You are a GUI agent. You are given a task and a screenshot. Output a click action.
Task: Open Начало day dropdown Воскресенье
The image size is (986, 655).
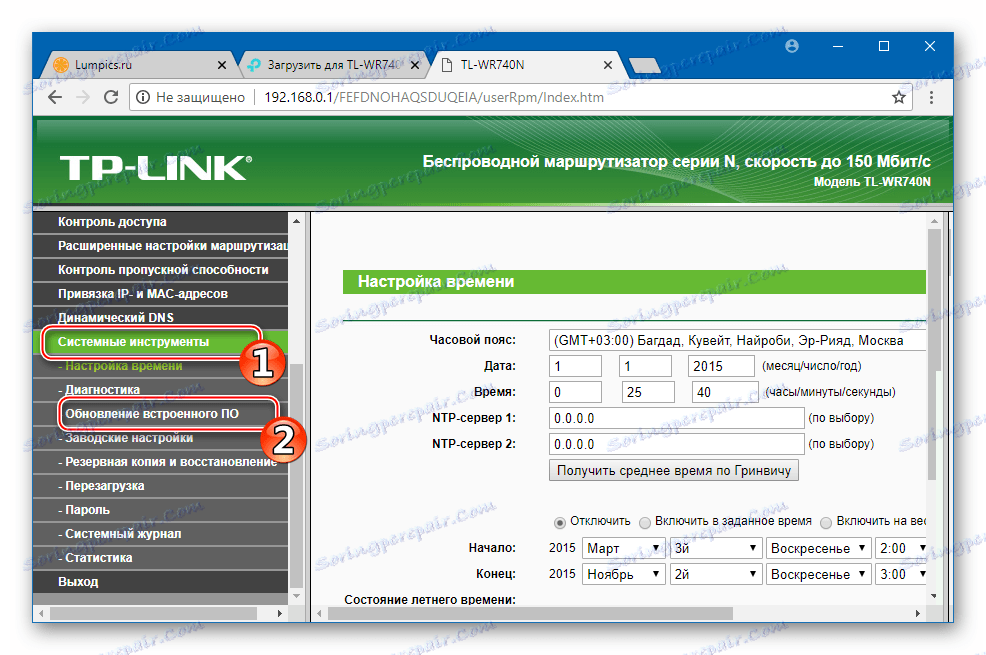(819, 548)
